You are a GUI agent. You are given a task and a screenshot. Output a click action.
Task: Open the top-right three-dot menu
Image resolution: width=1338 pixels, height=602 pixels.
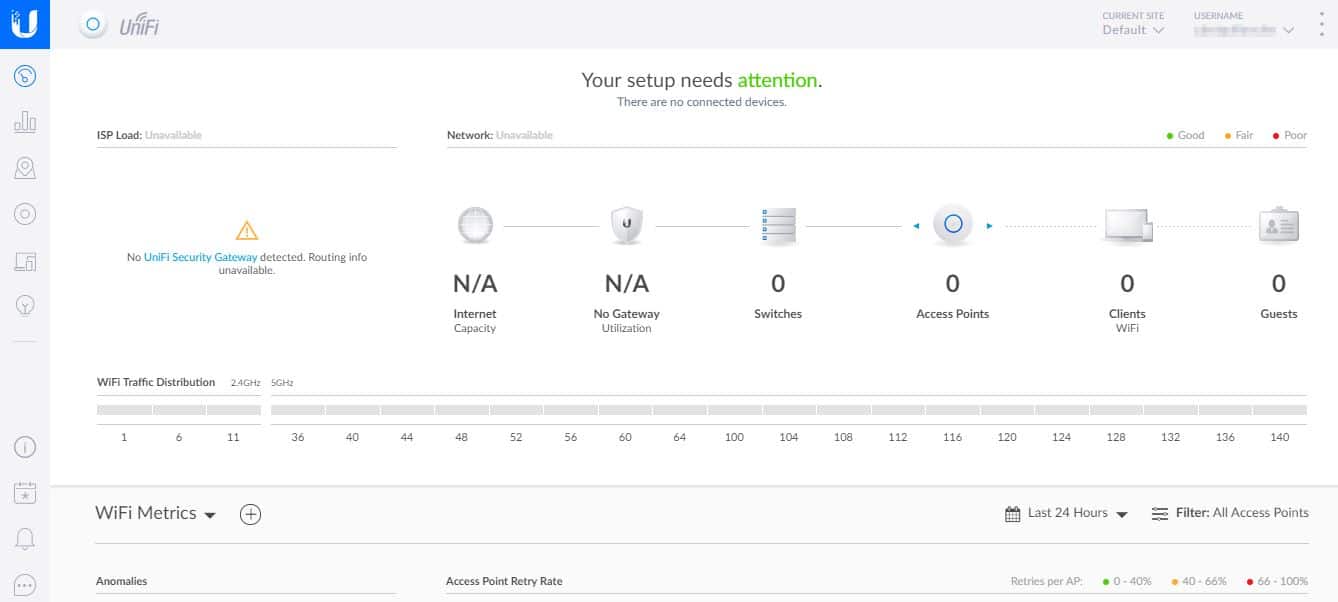[1323, 24]
